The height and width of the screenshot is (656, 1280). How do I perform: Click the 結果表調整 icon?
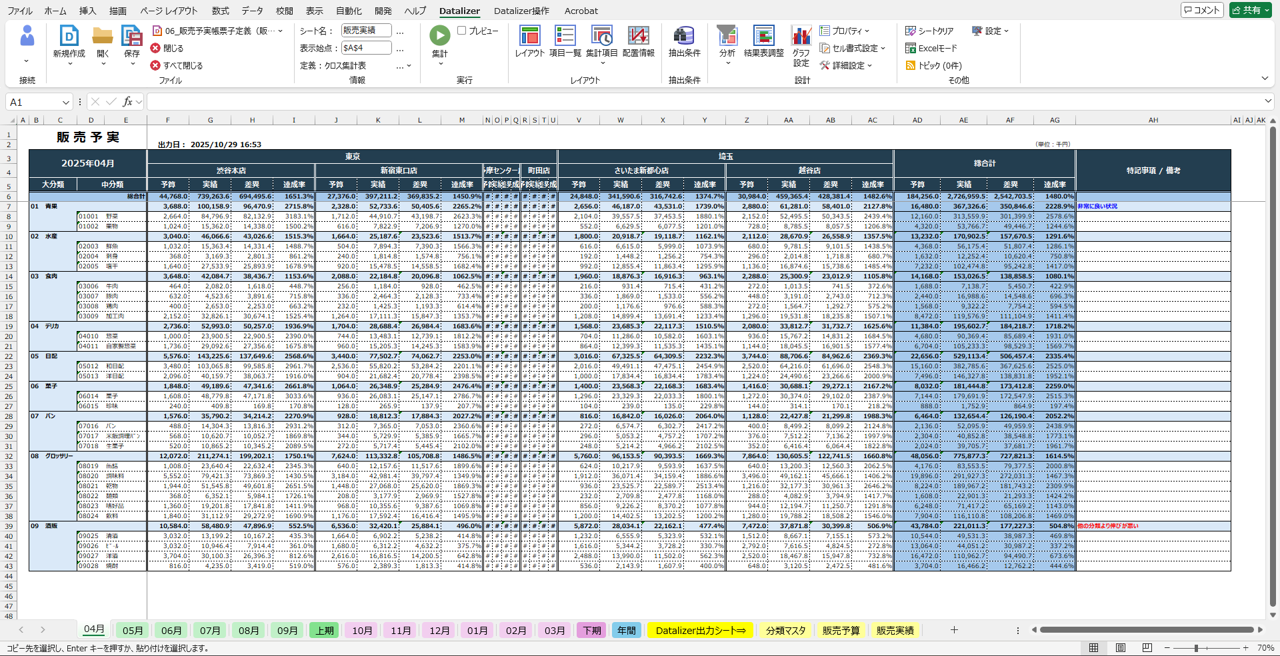pos(763,38)
